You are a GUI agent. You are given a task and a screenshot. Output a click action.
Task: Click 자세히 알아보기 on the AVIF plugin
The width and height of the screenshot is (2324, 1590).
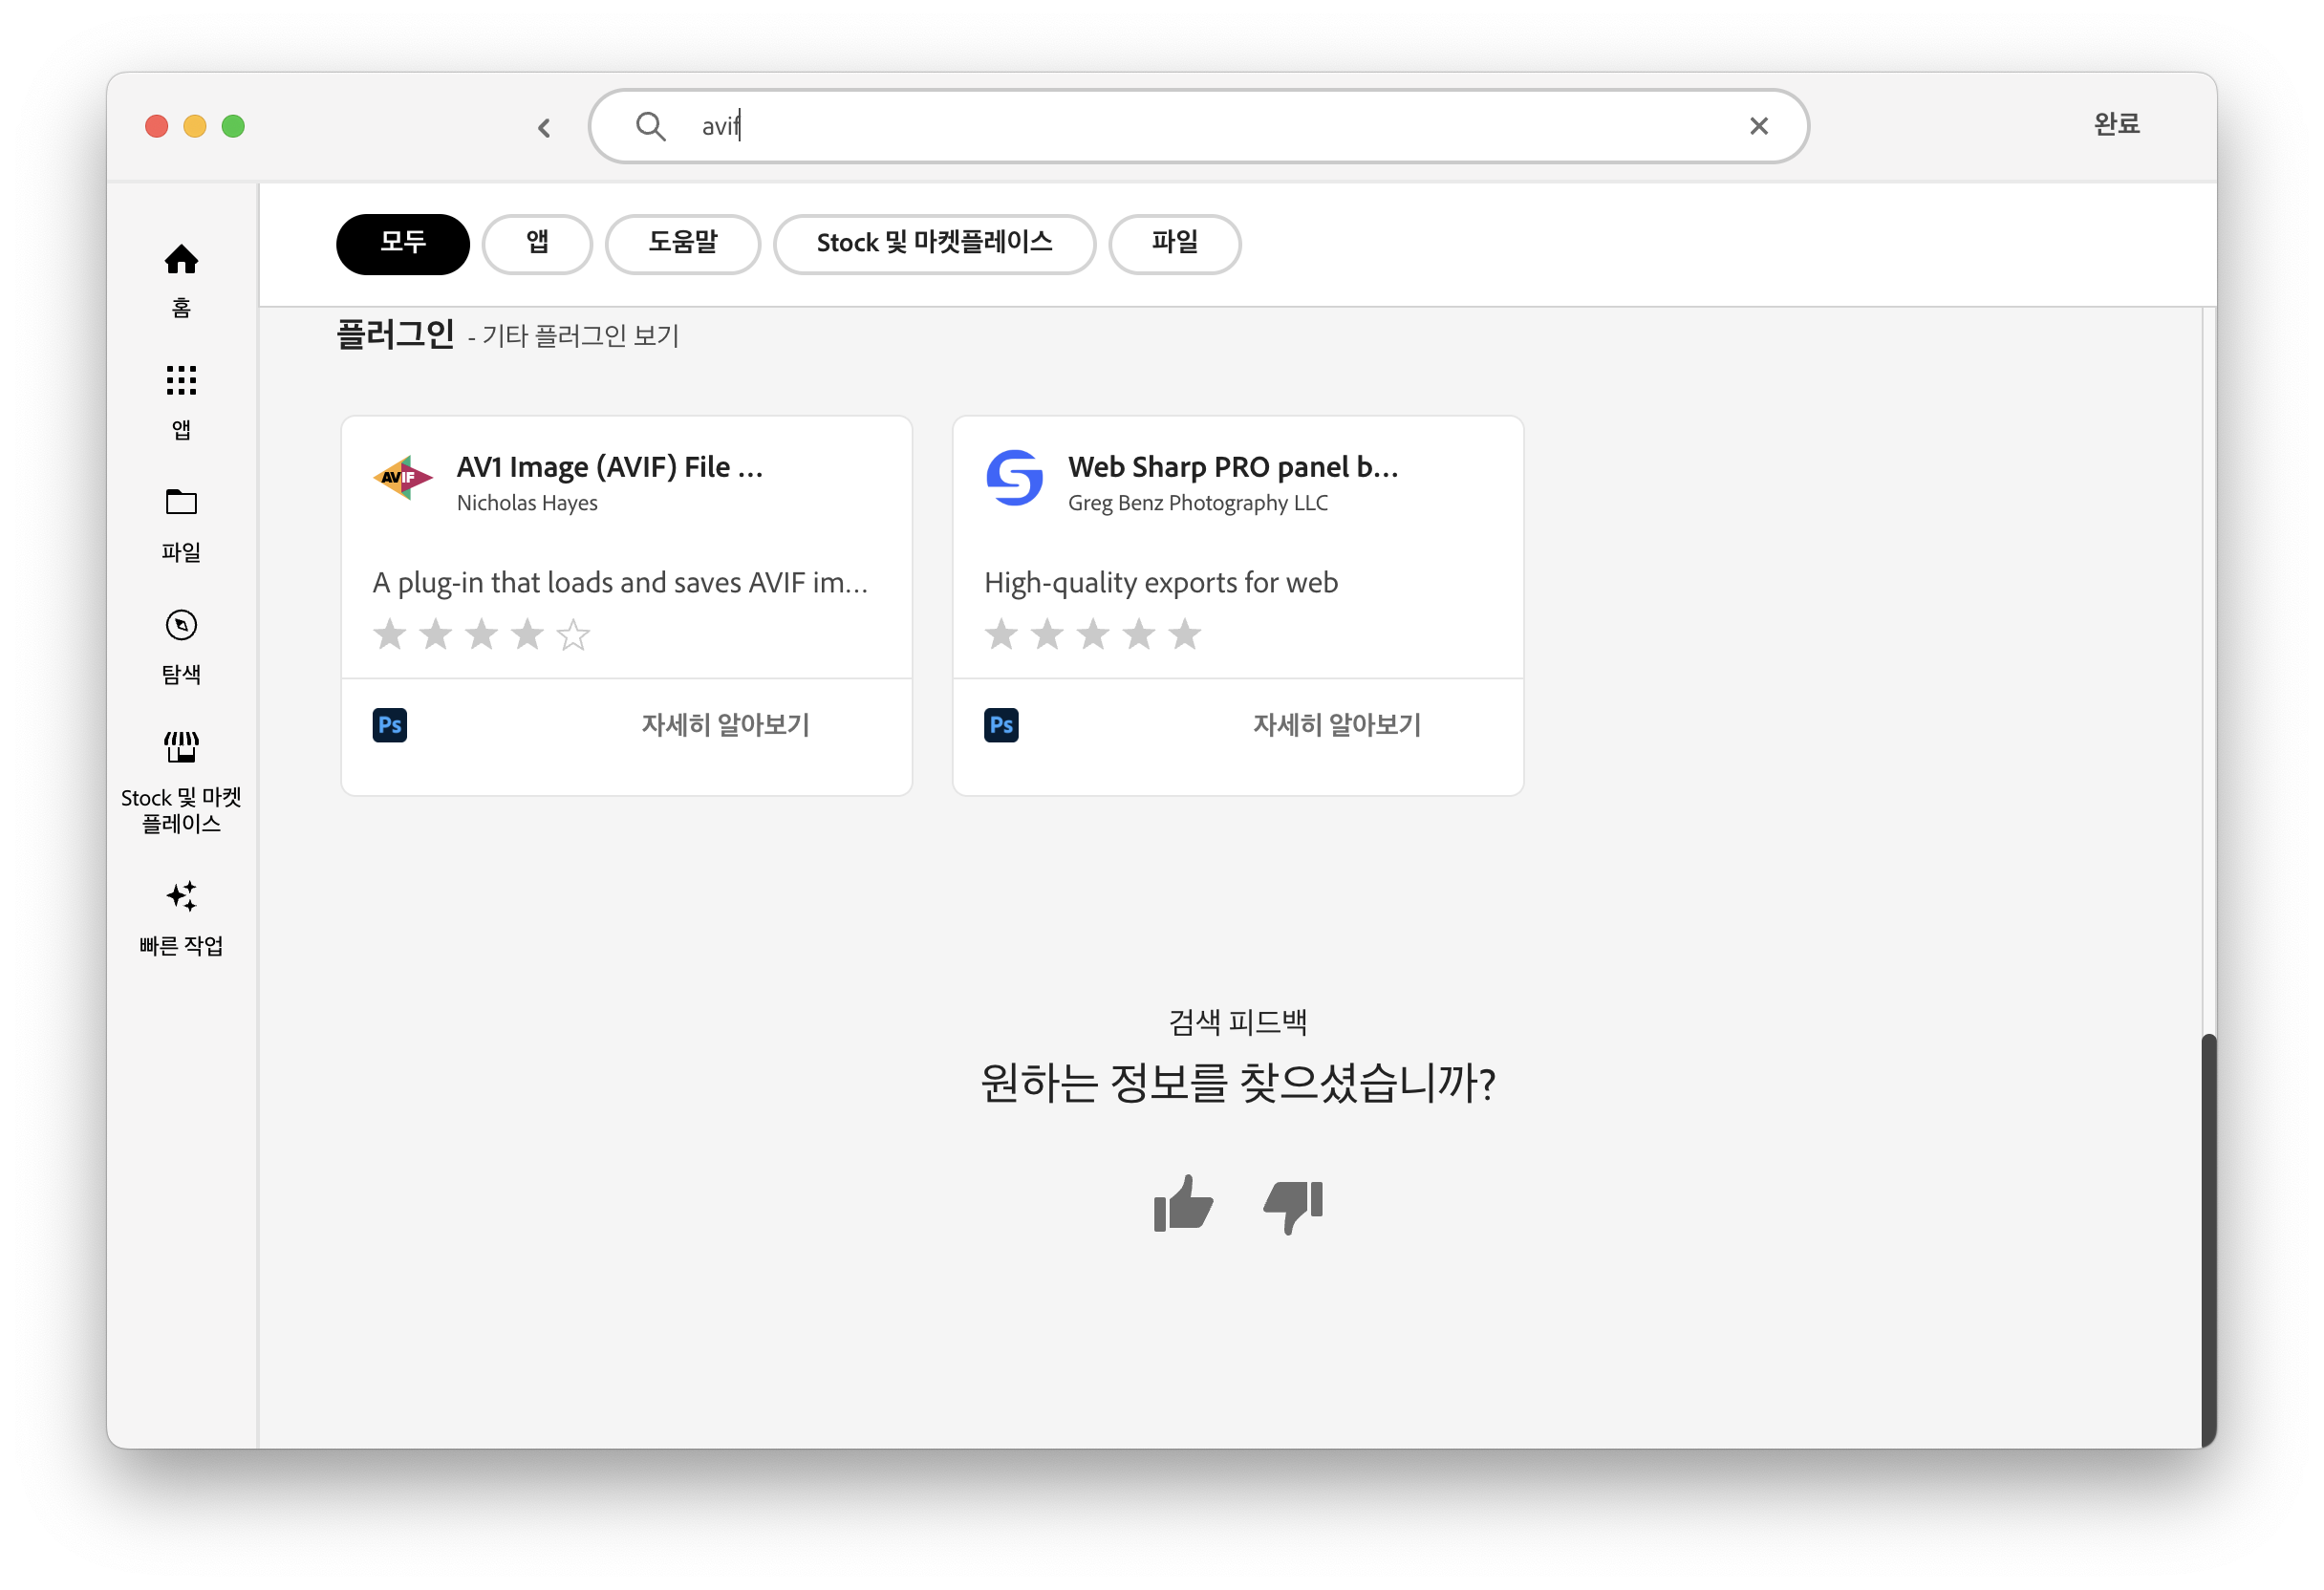[x=726, y=725]
